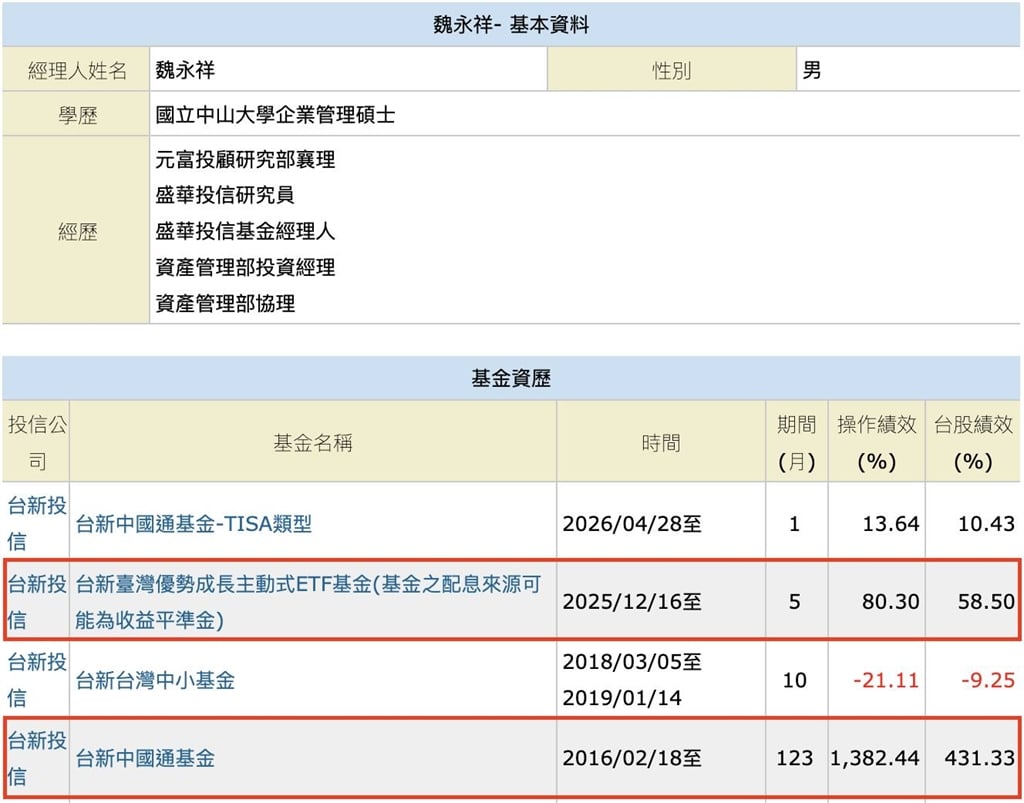This screenshot has height=803, width=1024.
Task: Select 國立中山大學企業管理碩士 text
Action: (x=275, y=115)
